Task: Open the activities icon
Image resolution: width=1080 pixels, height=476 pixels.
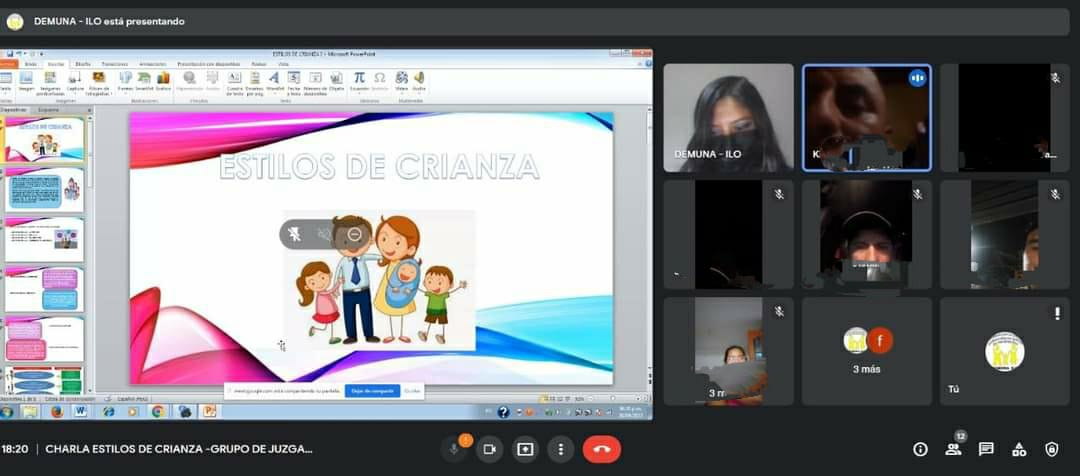Action: (1019, 450)
